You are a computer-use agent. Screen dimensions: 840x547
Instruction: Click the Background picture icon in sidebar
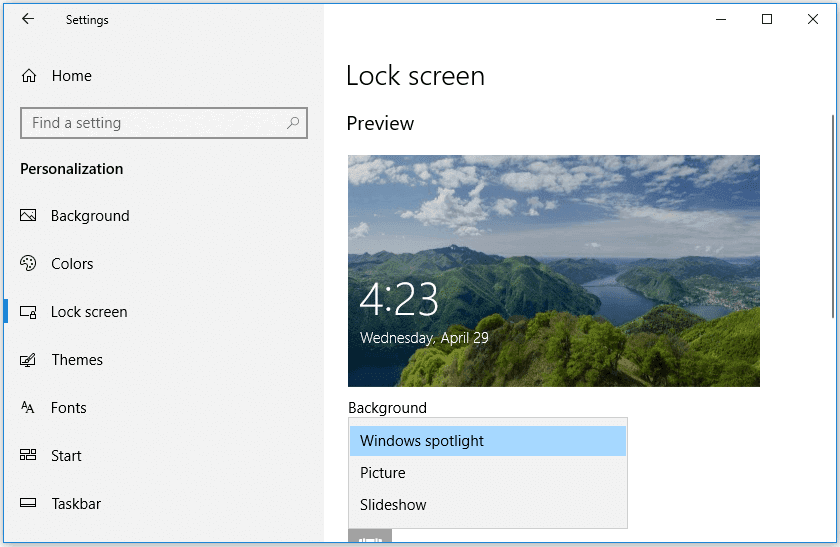pyautogui.click(x=29, y=216)
